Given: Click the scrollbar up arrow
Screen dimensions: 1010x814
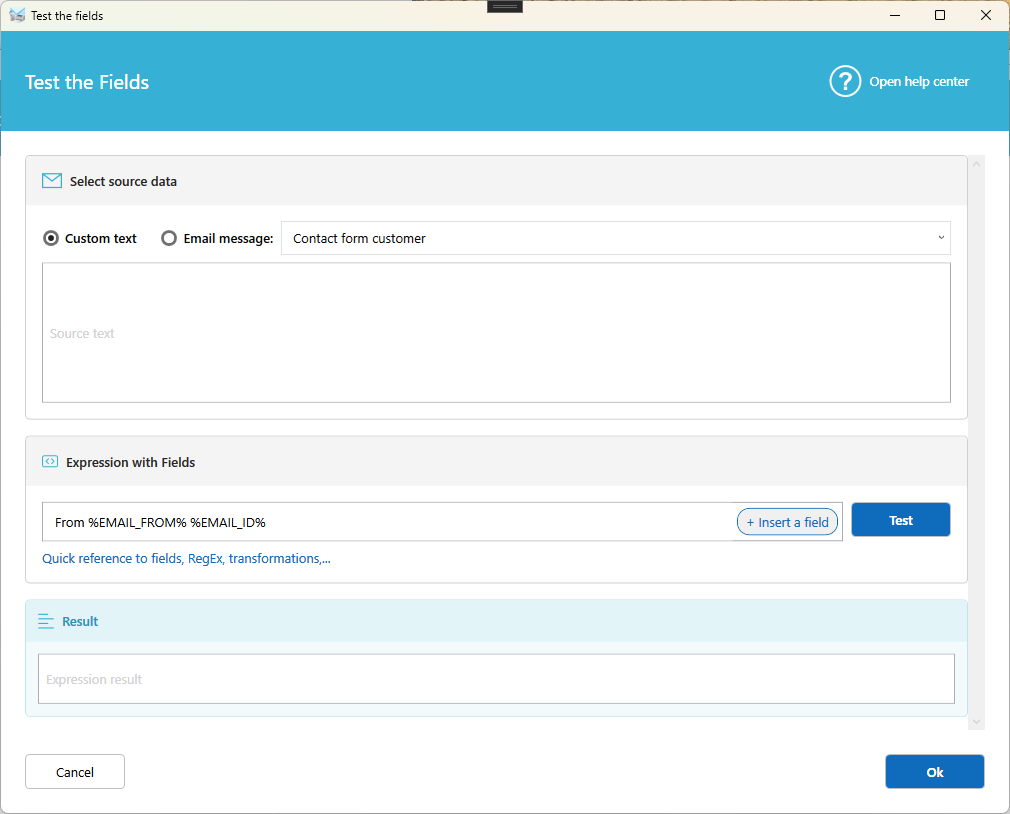Looking at the screenshot, I should [x=977, y=164].
